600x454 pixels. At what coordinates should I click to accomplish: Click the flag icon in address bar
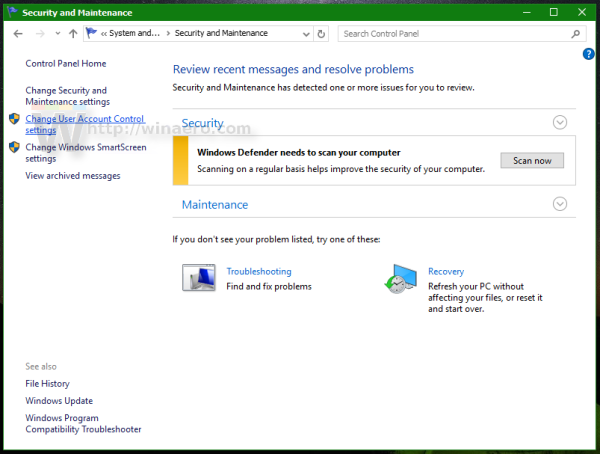tap(91, 33)
